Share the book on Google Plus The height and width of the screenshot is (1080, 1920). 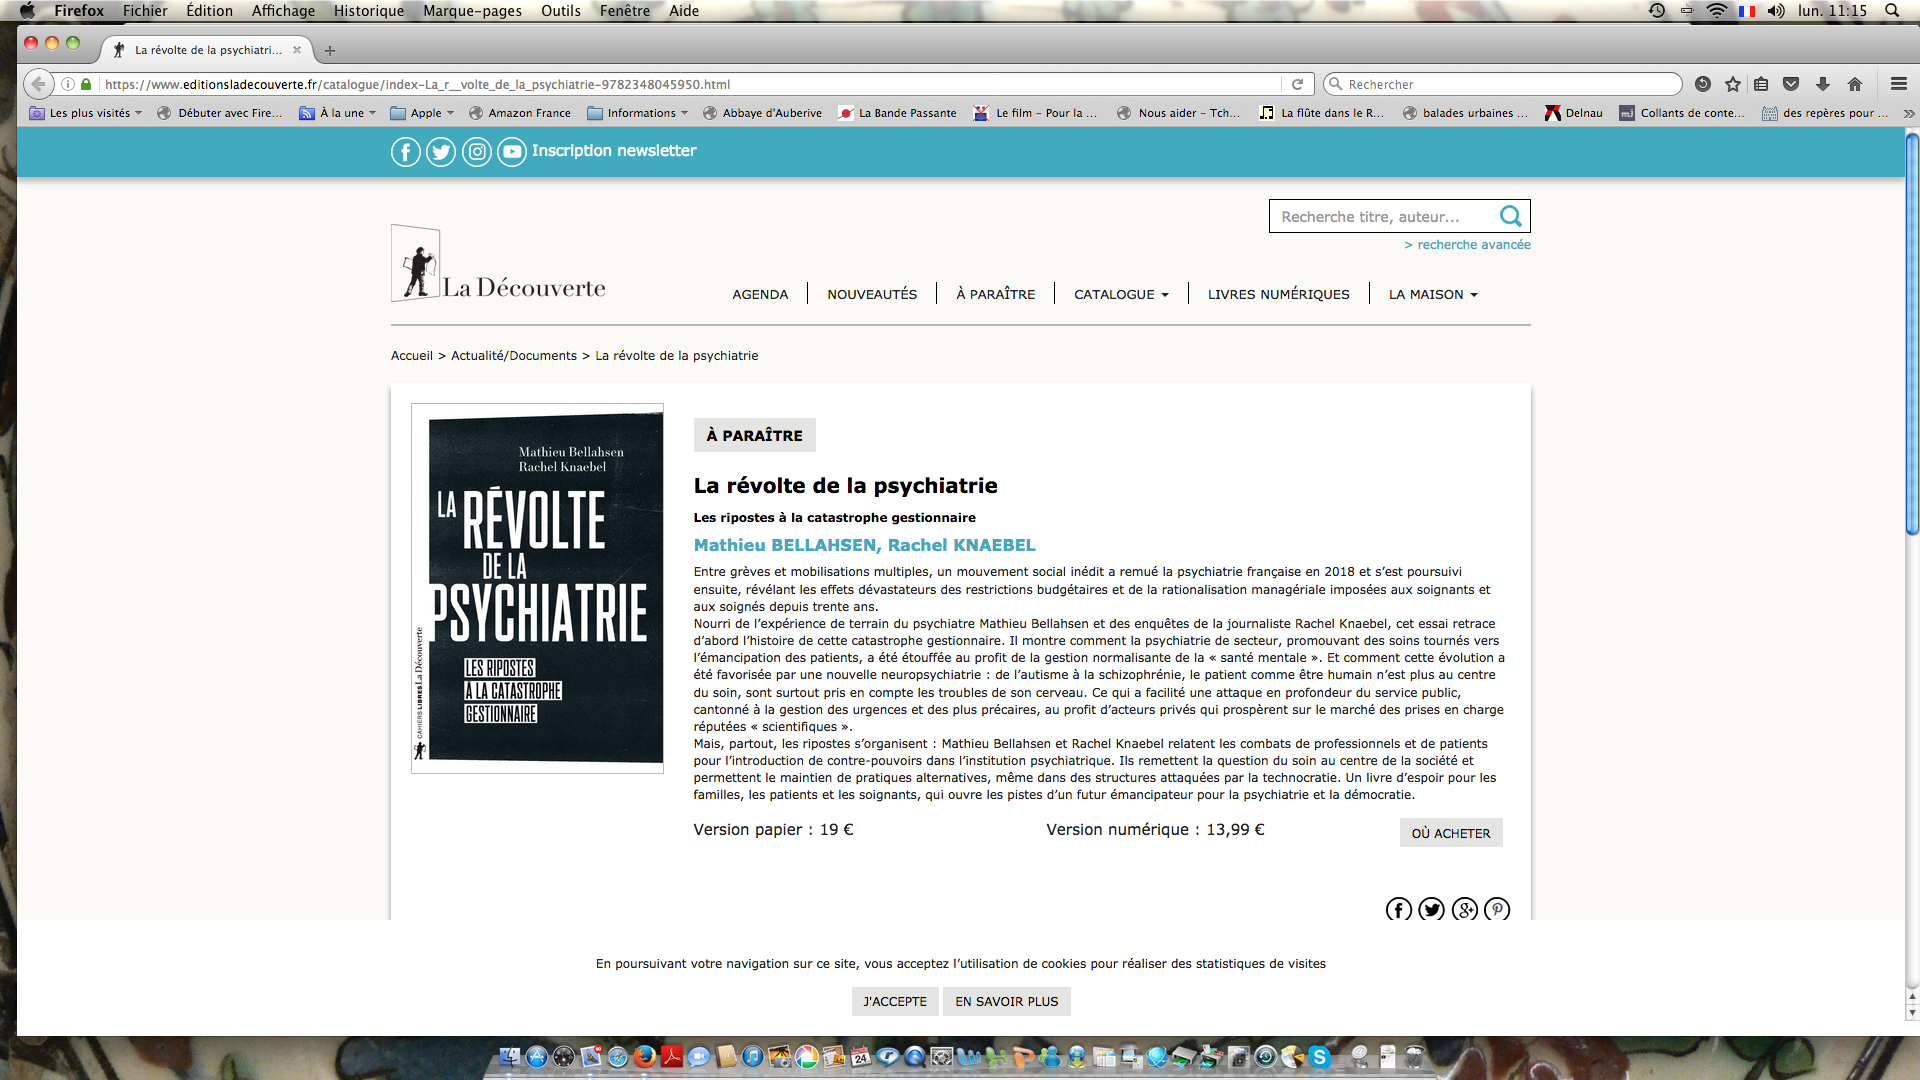tap(1464, 910)
